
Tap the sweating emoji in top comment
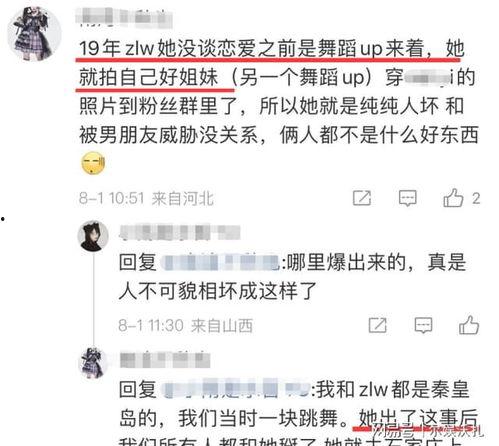(93, 163)
